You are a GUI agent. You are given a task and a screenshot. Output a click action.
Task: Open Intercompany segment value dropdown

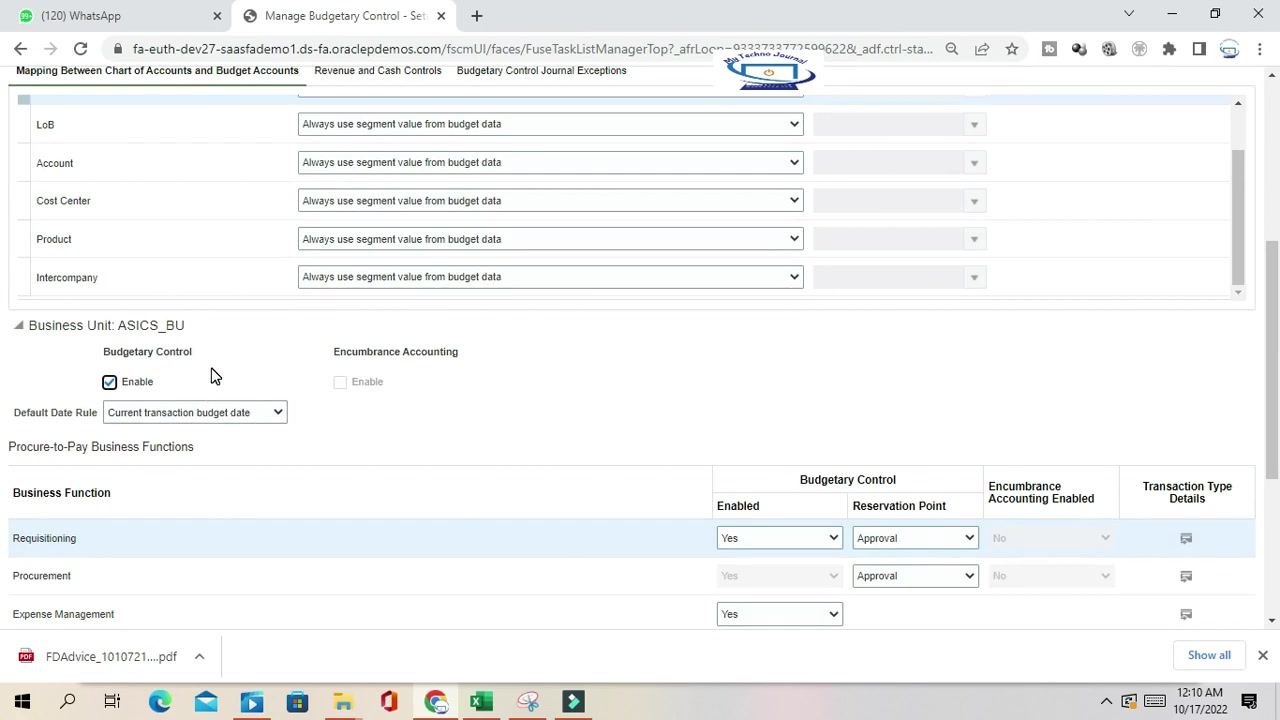coord(550,277)
